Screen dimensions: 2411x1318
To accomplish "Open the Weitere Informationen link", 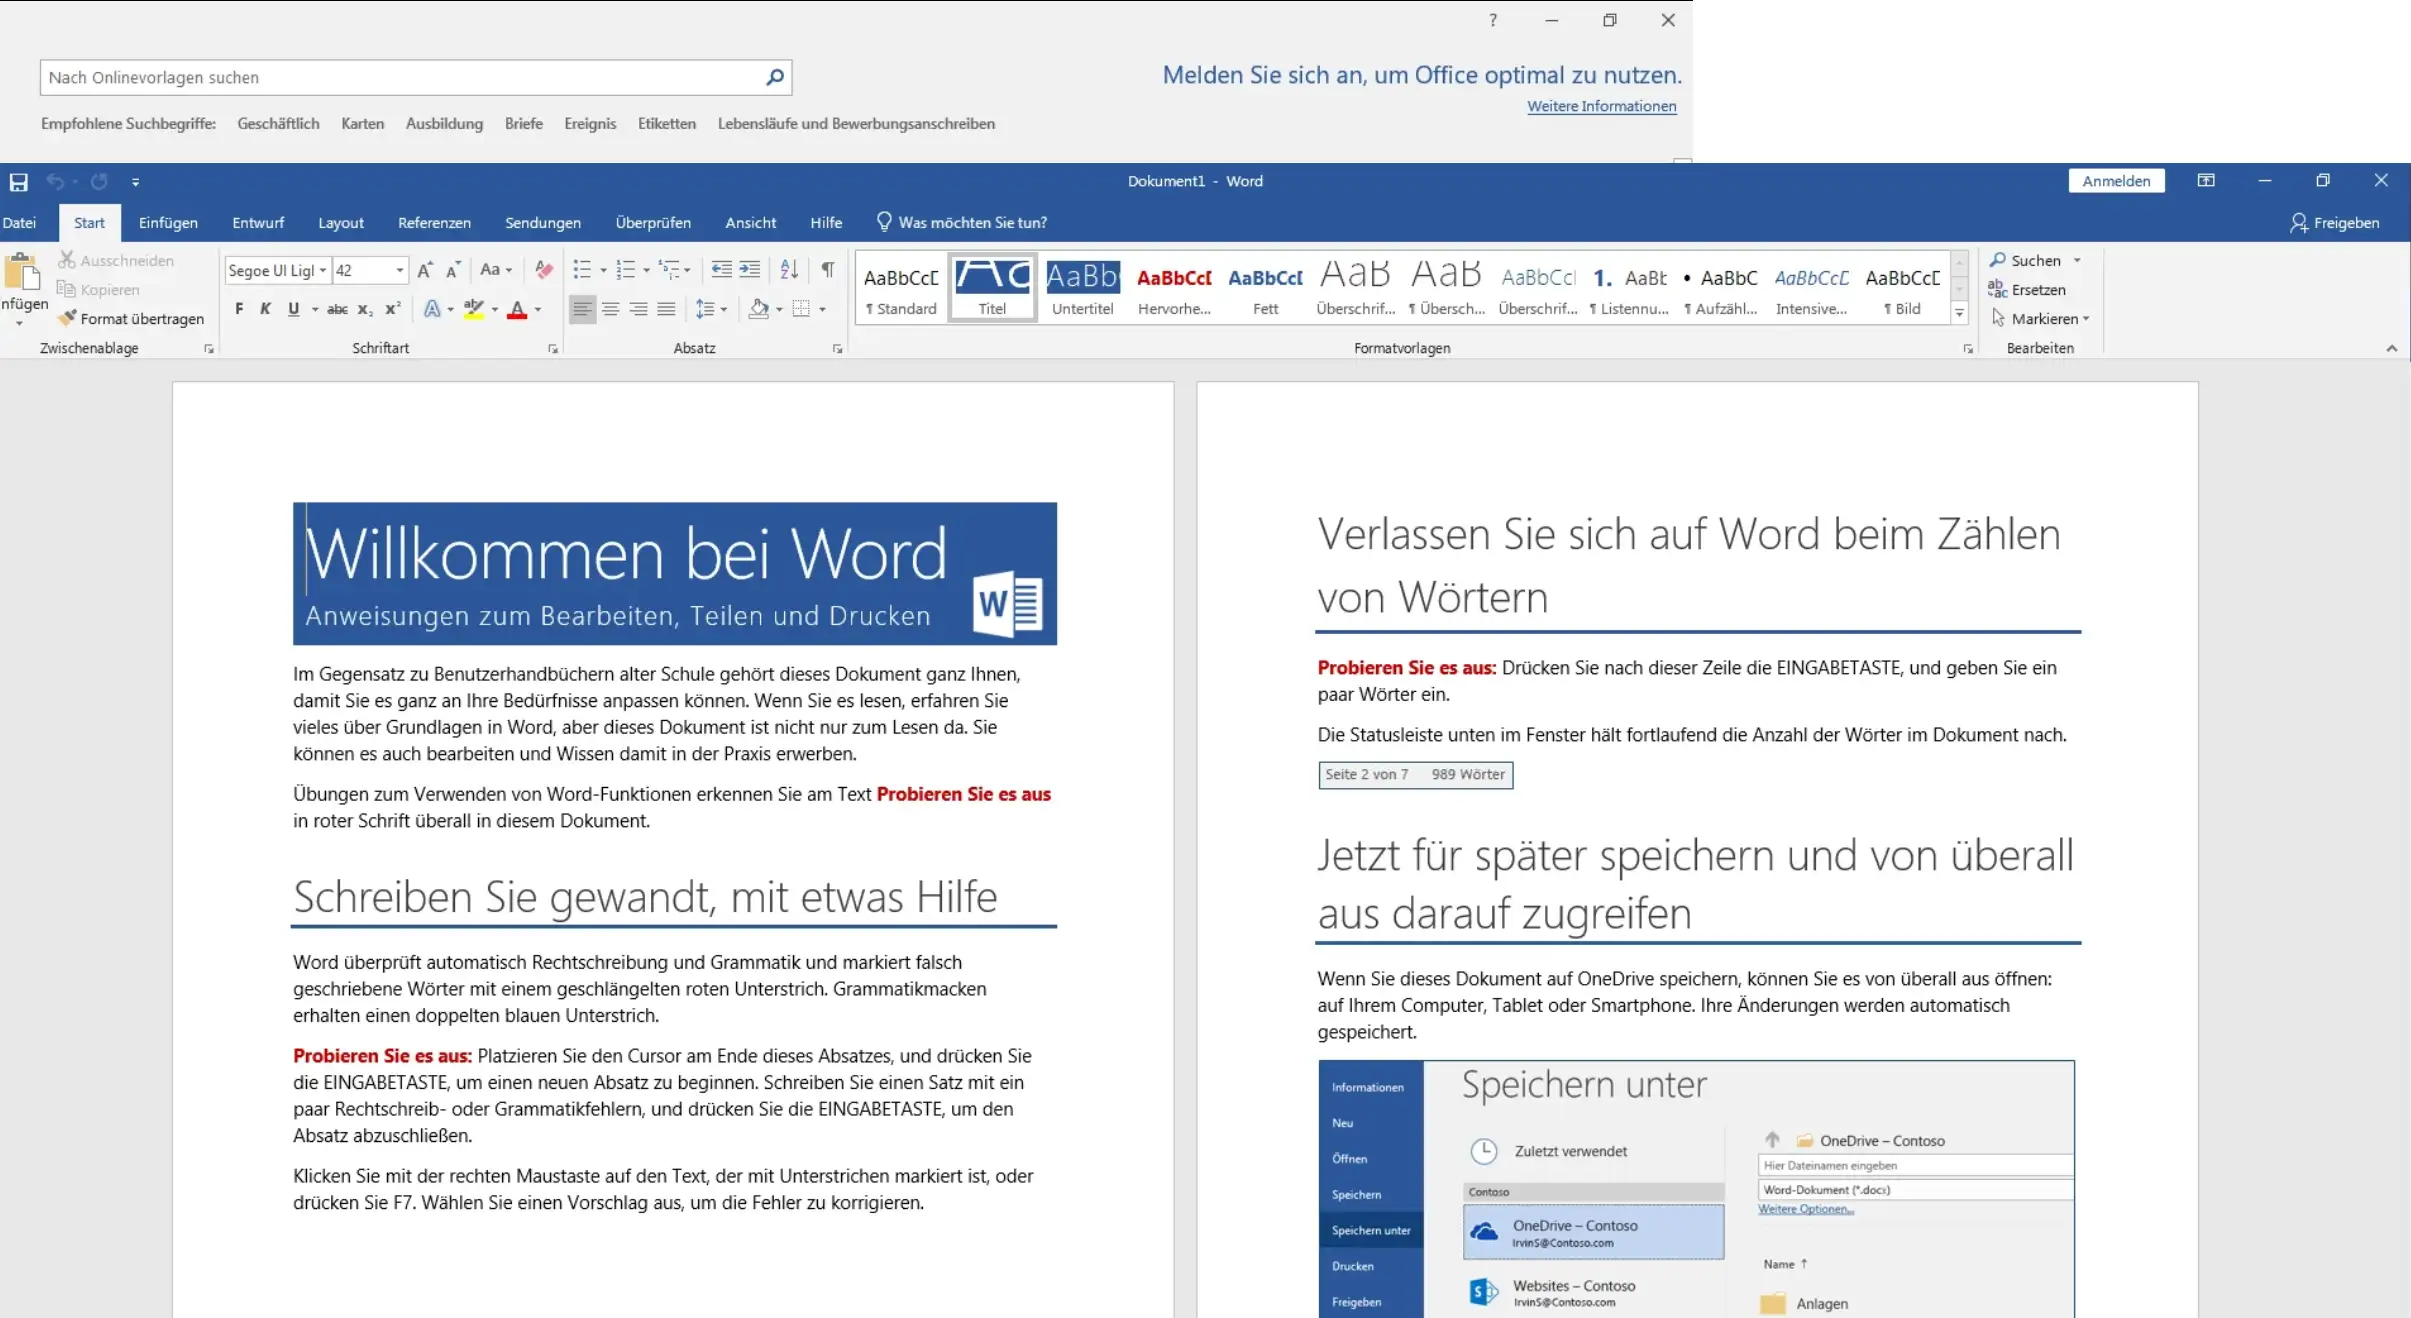I will click(1601, 106).
